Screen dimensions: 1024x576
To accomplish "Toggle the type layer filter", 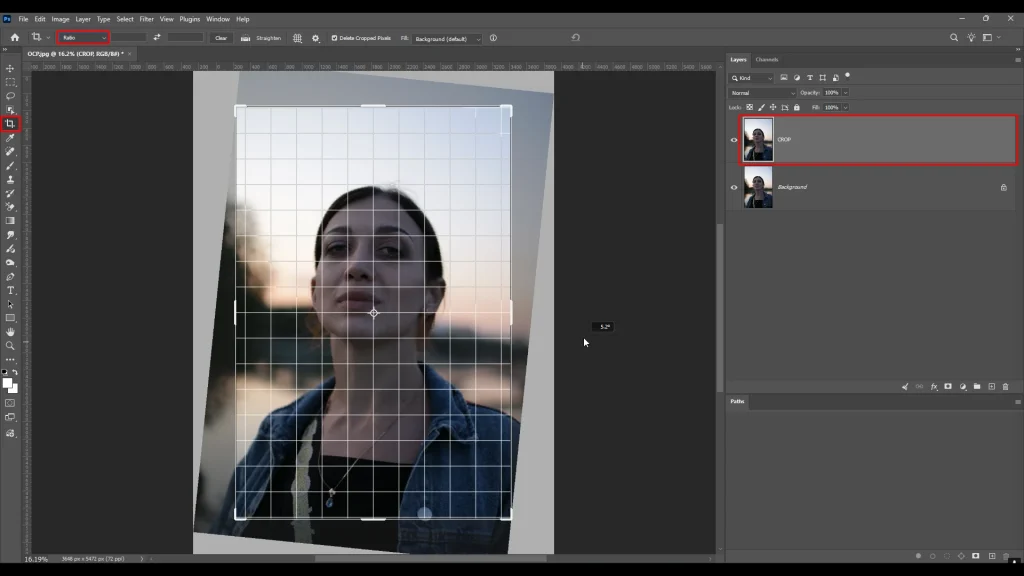I will click(x=810, y=78).
